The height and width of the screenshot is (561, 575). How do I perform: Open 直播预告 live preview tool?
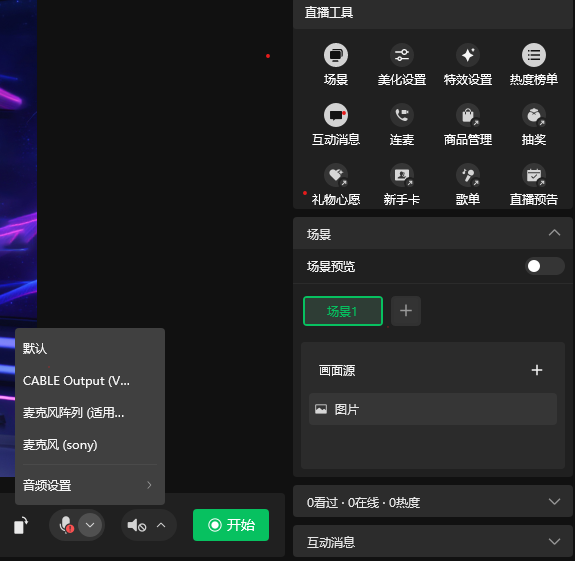pos(534,175)
